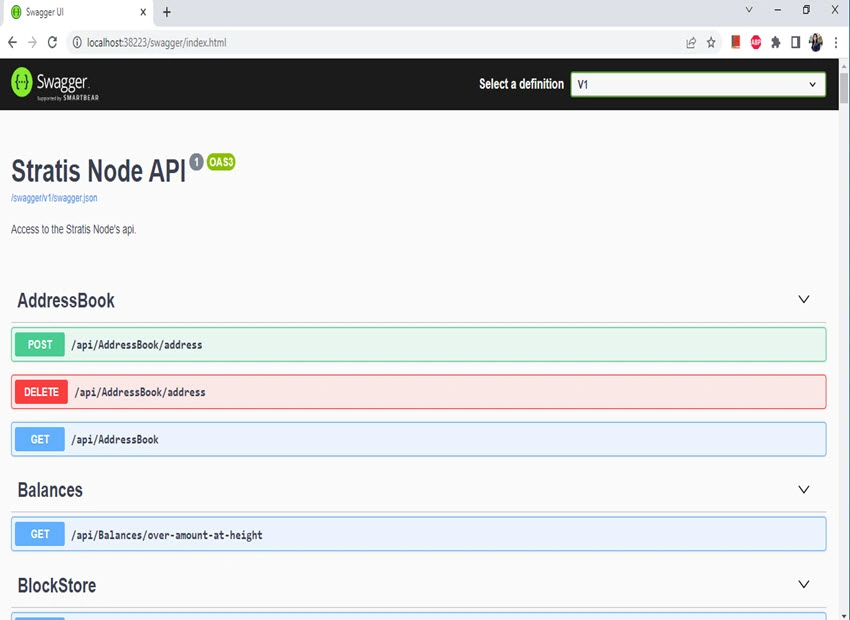The image size is (850, 620).
Task: Focus the localhost address bar URL
Action: [157, 42]
